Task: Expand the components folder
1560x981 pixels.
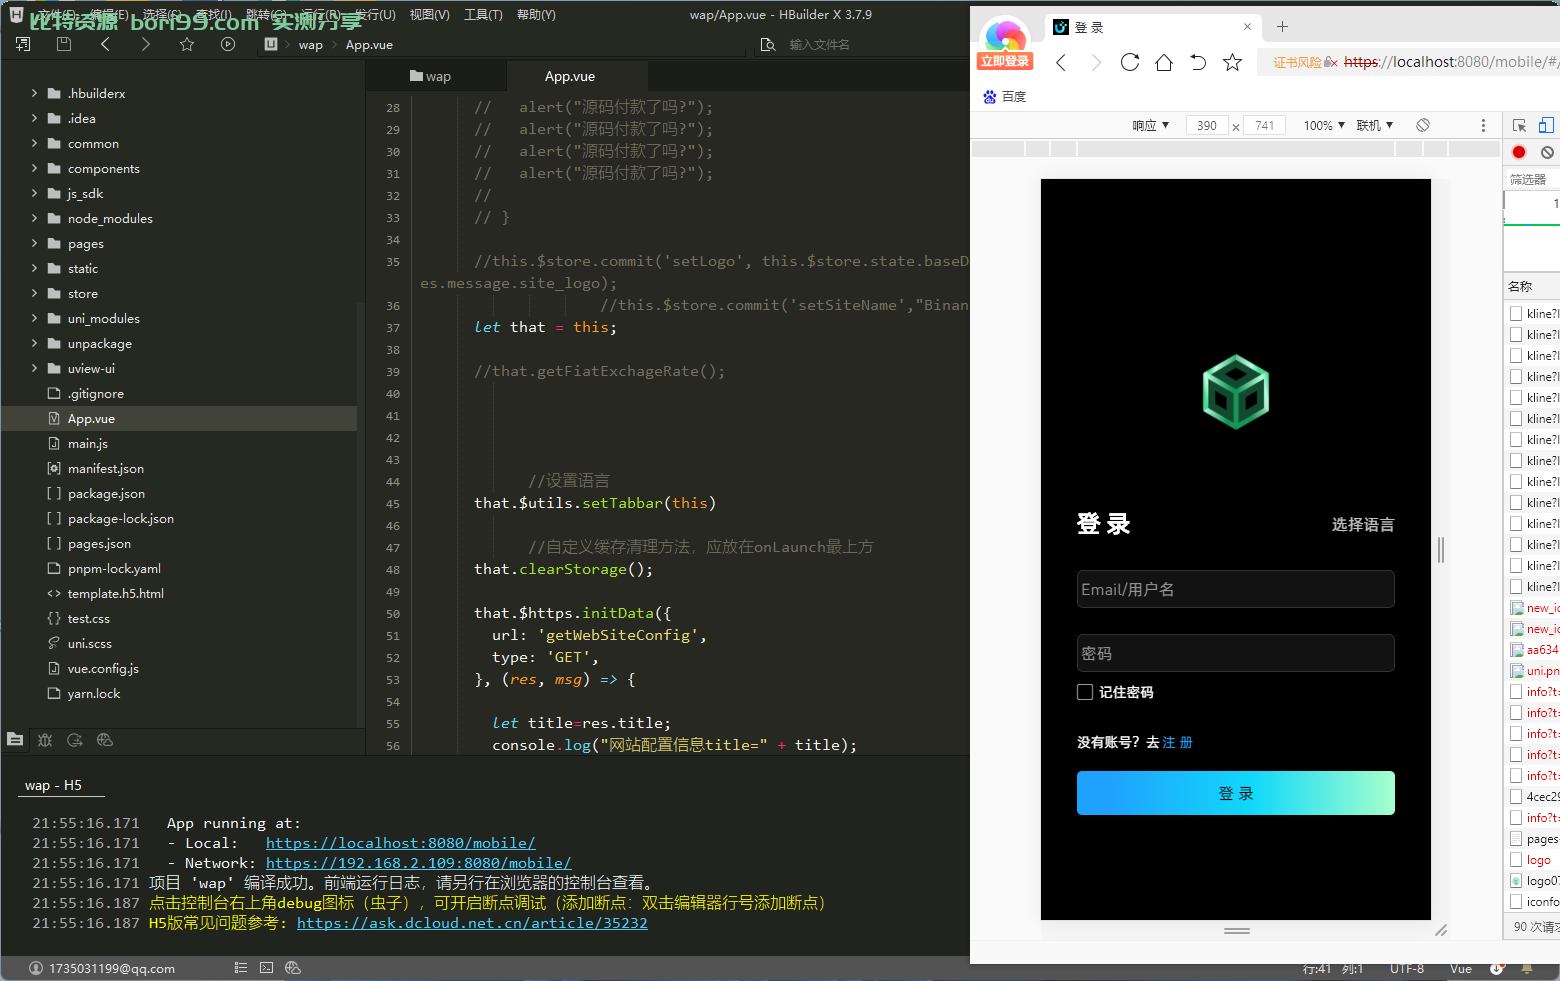Action: point(34,168)
